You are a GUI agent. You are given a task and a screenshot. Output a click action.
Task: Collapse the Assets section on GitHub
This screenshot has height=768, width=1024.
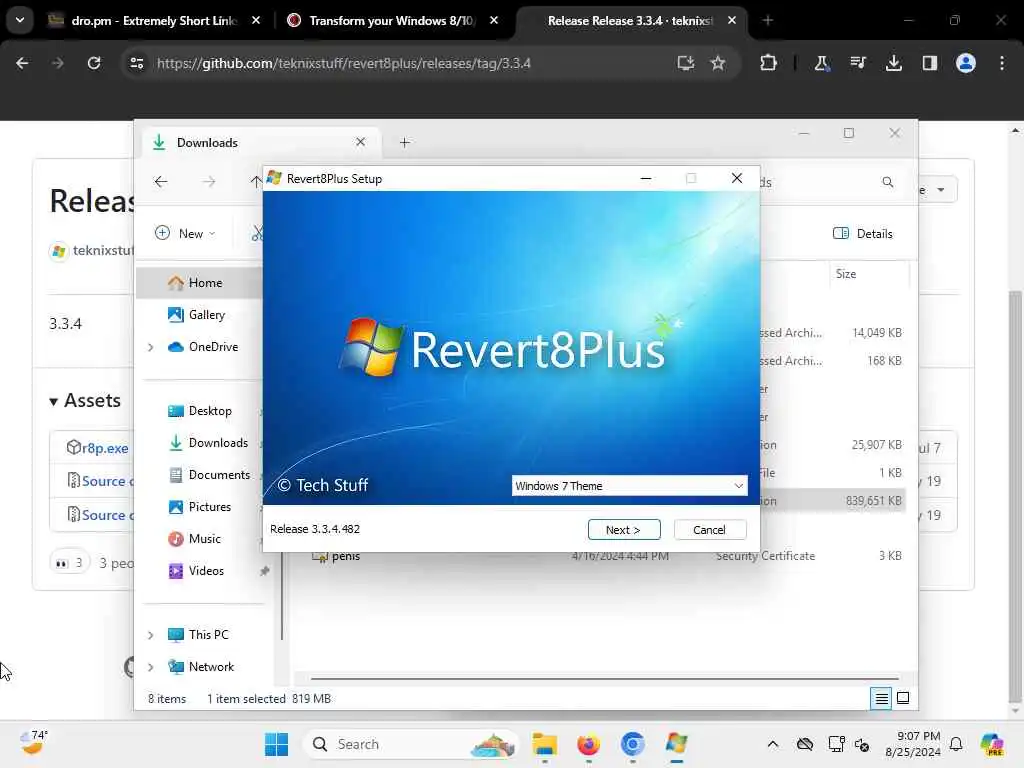click(x=85, y=400)
